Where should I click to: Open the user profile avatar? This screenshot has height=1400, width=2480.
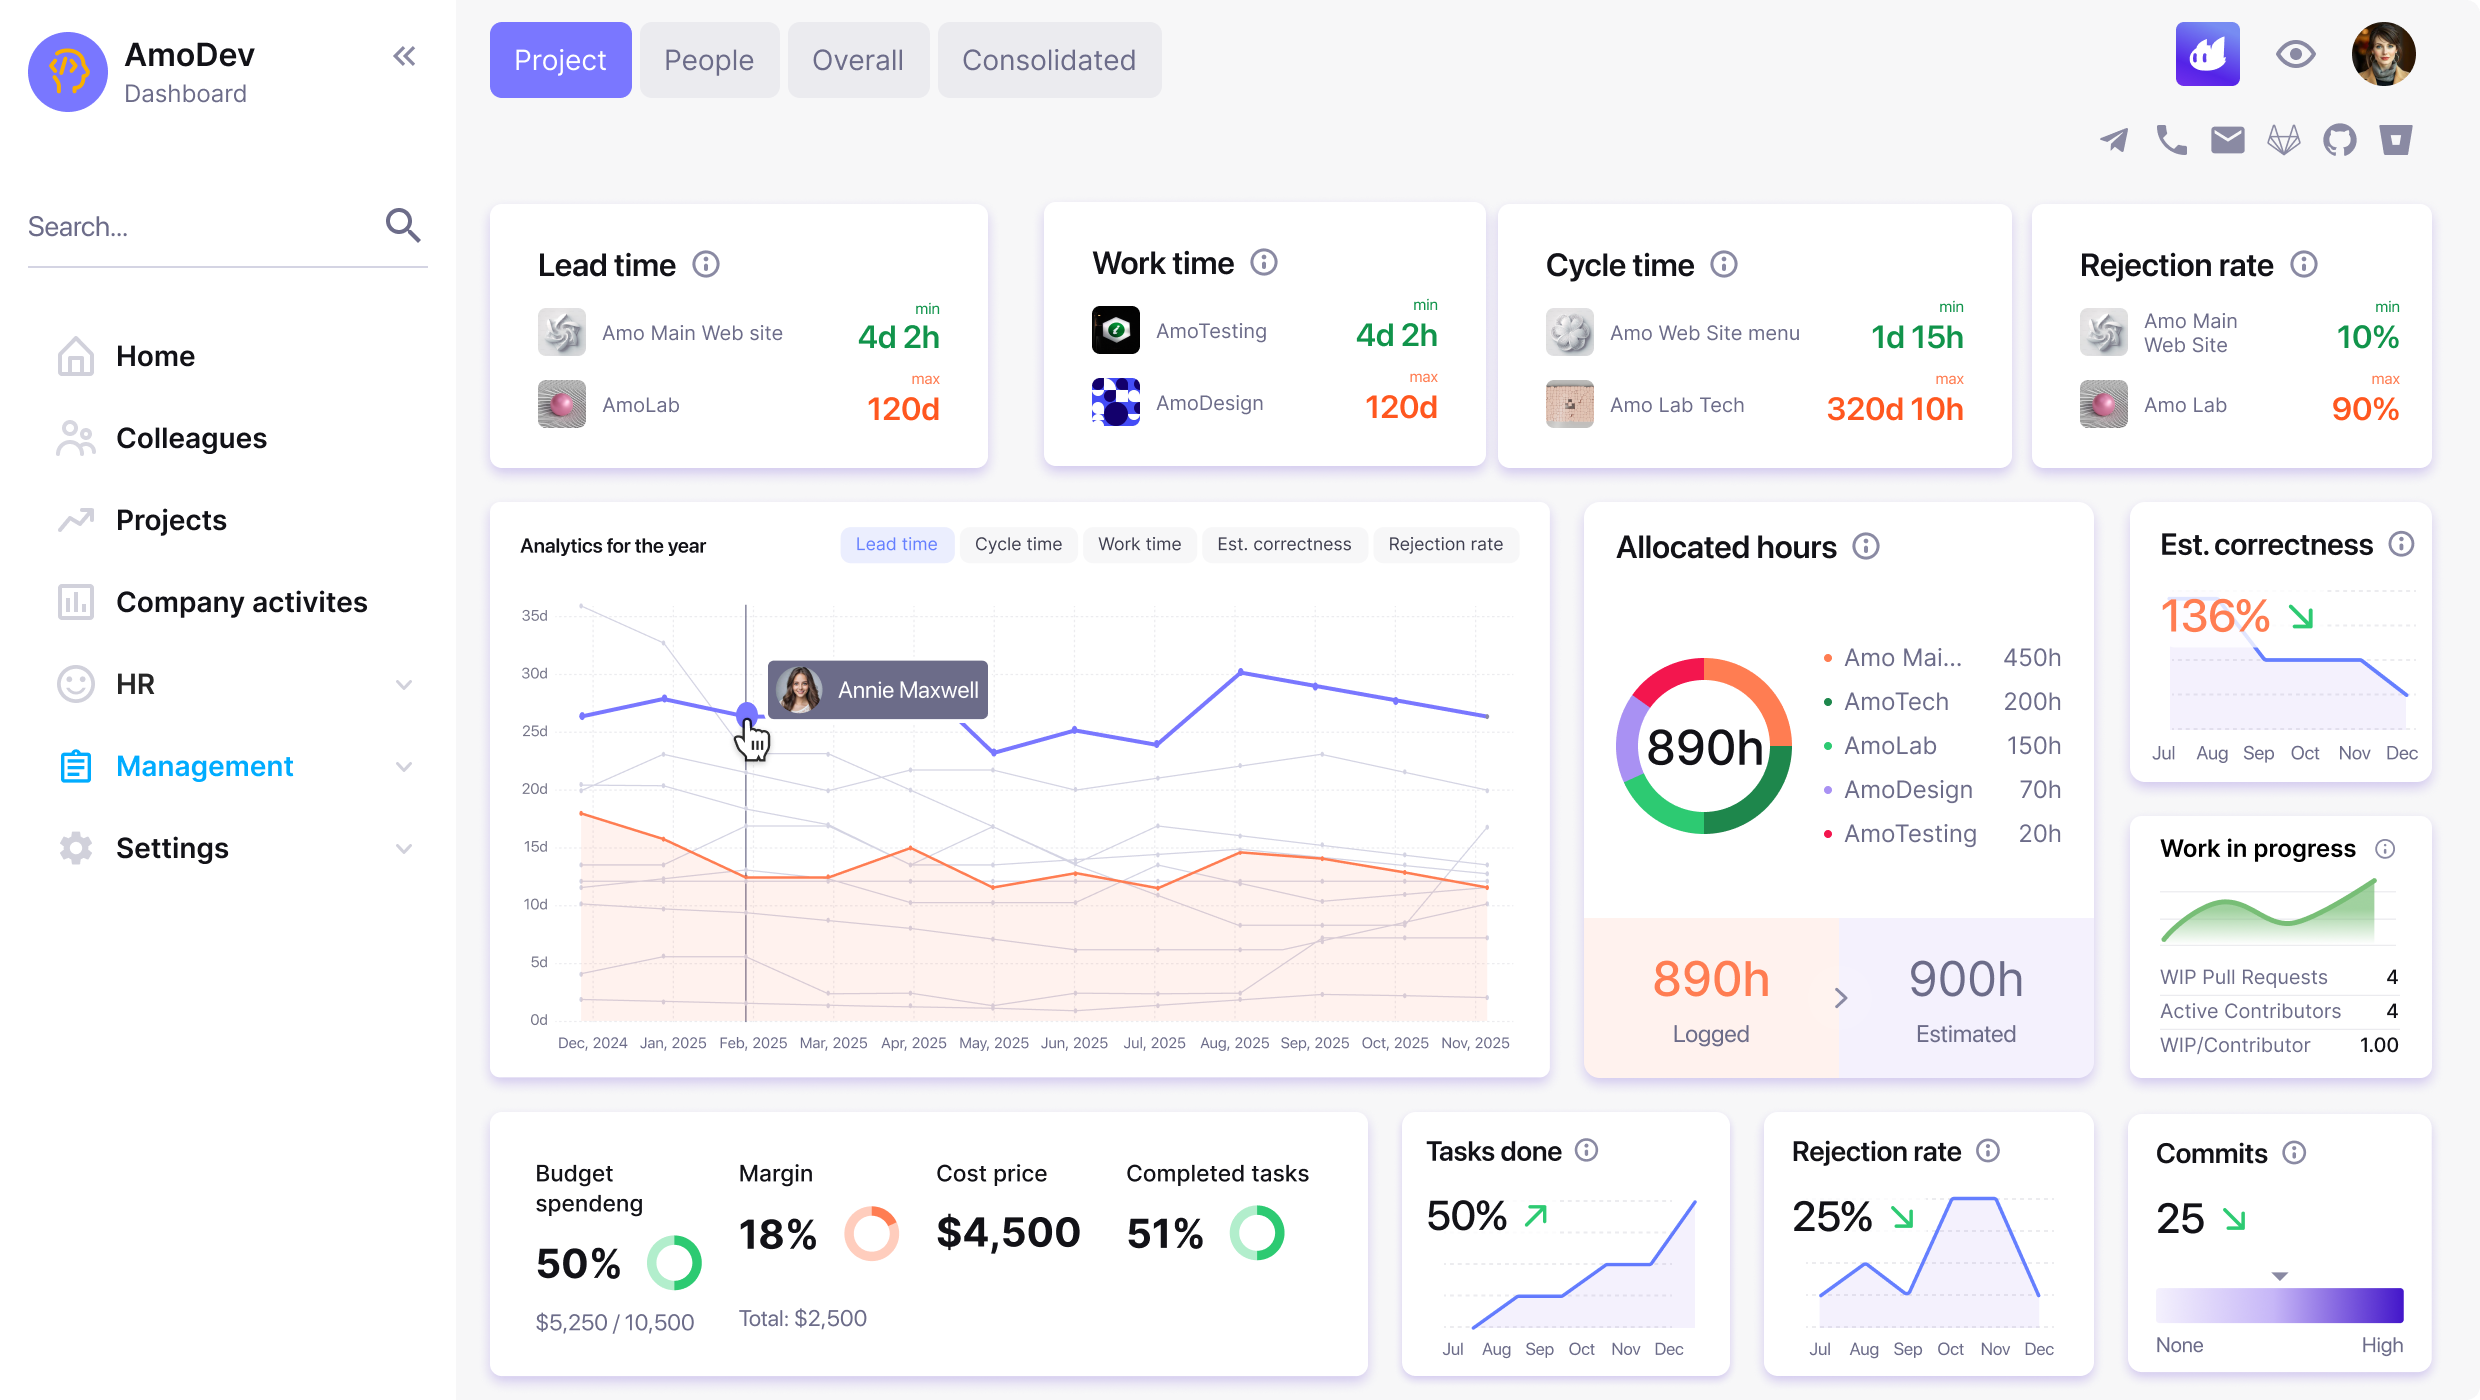click(2384, 54)
